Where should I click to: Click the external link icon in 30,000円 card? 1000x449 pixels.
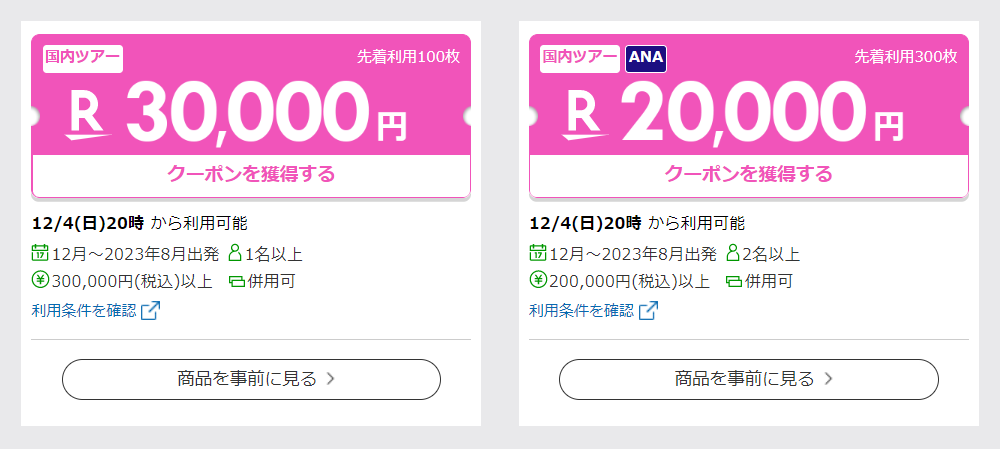(151, 311)
